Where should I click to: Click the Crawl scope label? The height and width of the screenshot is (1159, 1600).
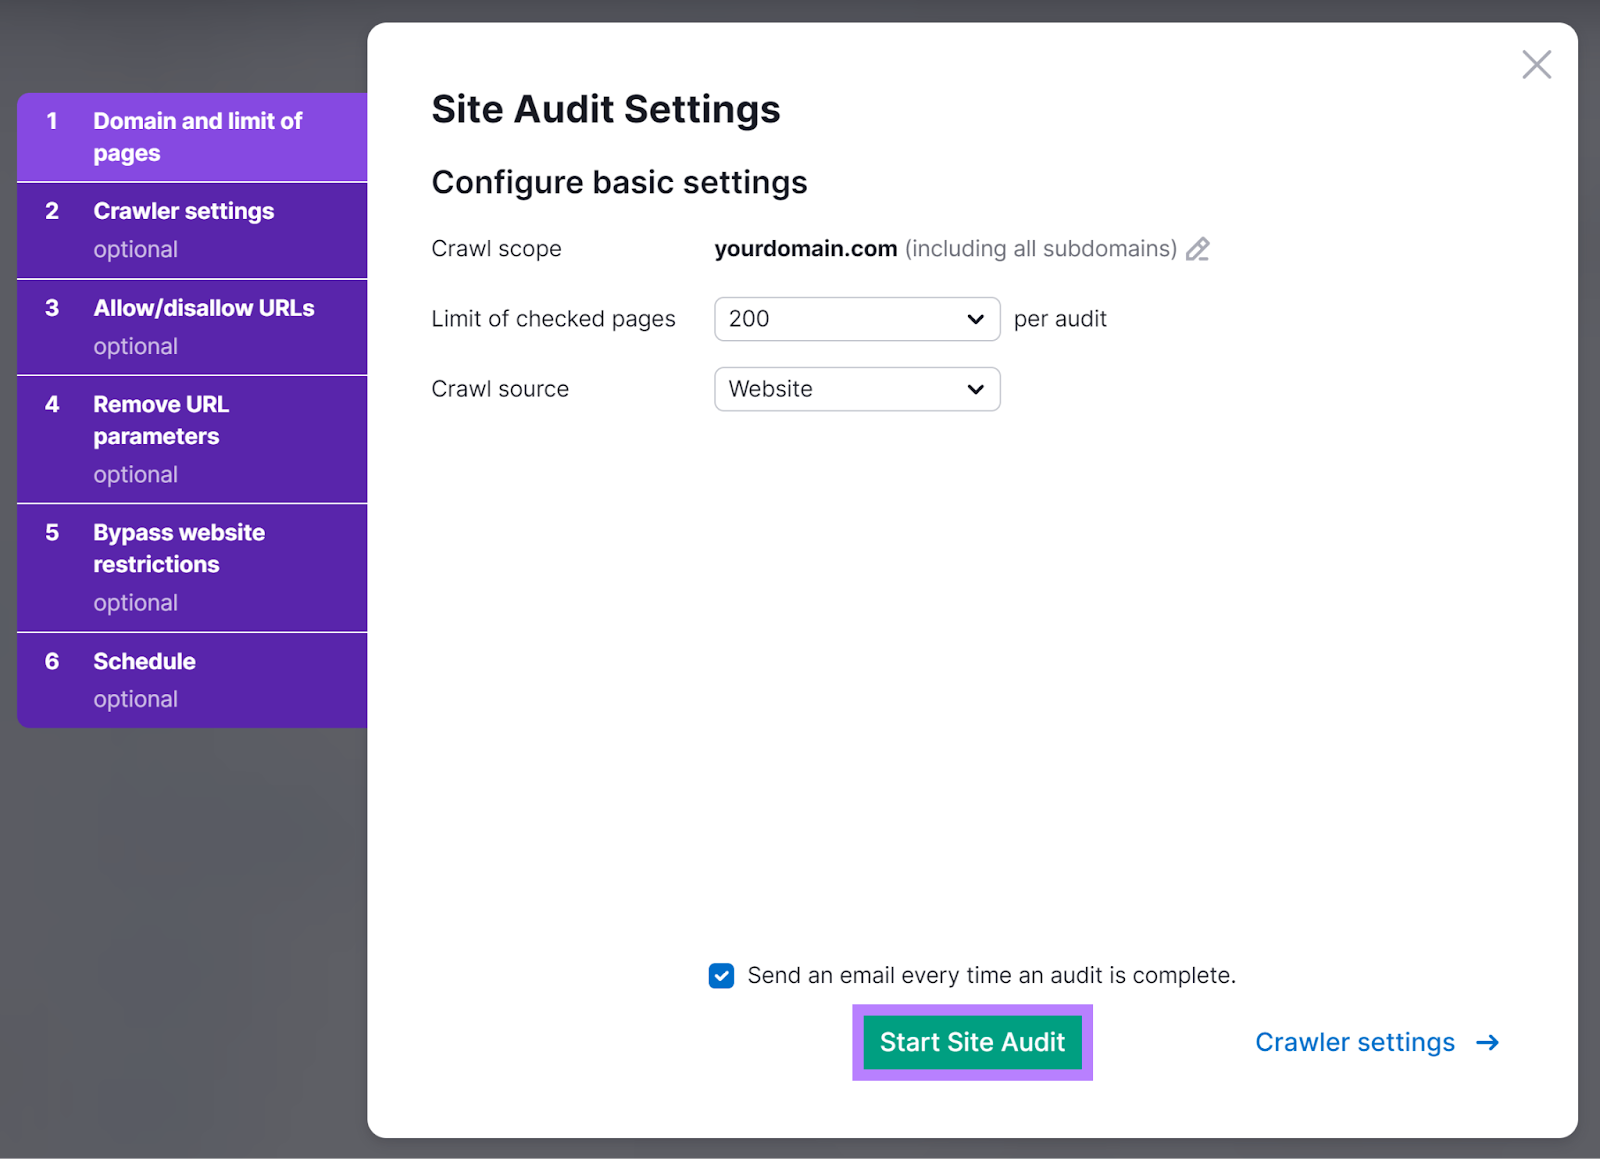(496, 249)
